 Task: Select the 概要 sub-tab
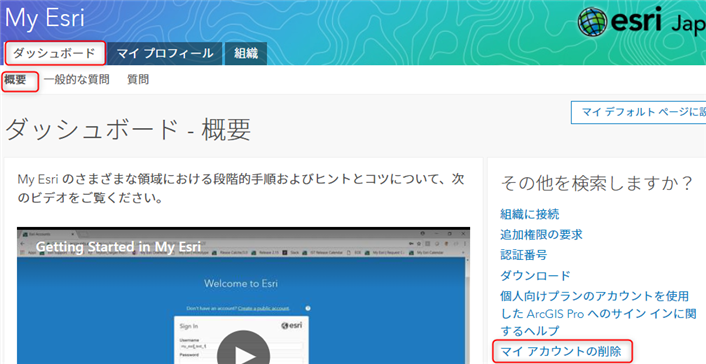click(16, 80)
